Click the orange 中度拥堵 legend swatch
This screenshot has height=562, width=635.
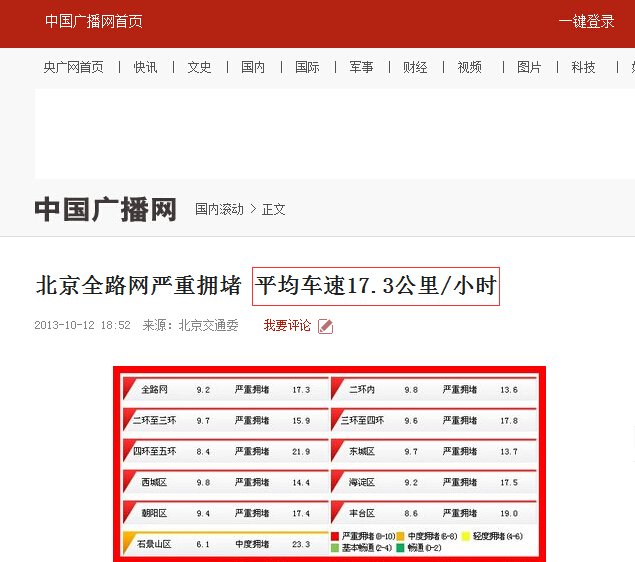pyautogui.click(x=401, y=536)
